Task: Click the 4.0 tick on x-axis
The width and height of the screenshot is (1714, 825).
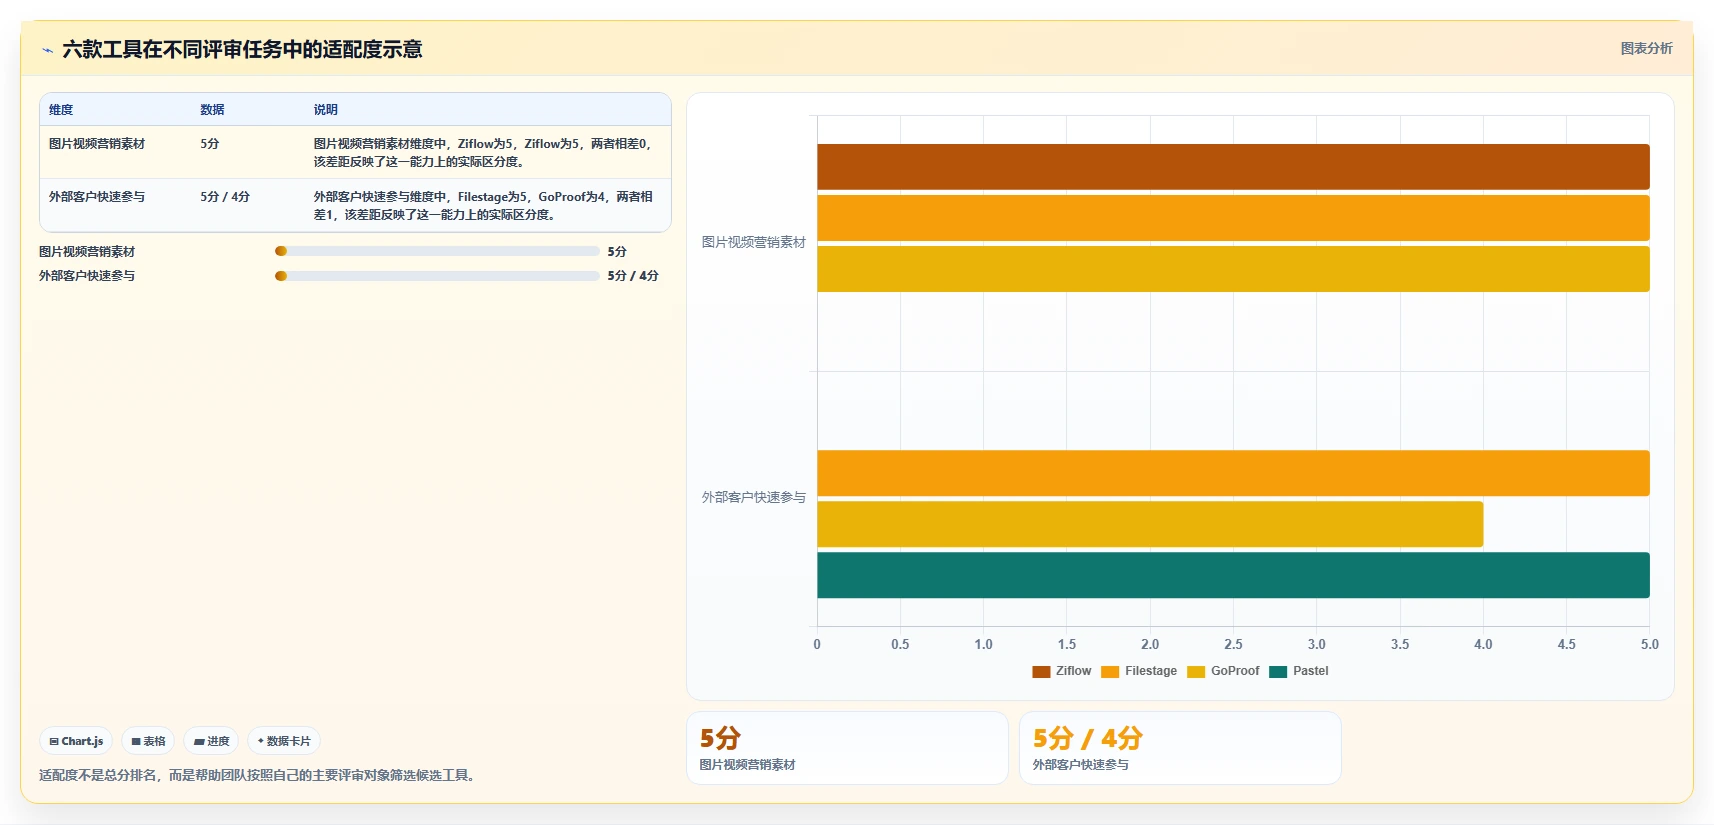Action: point(1483,644)
